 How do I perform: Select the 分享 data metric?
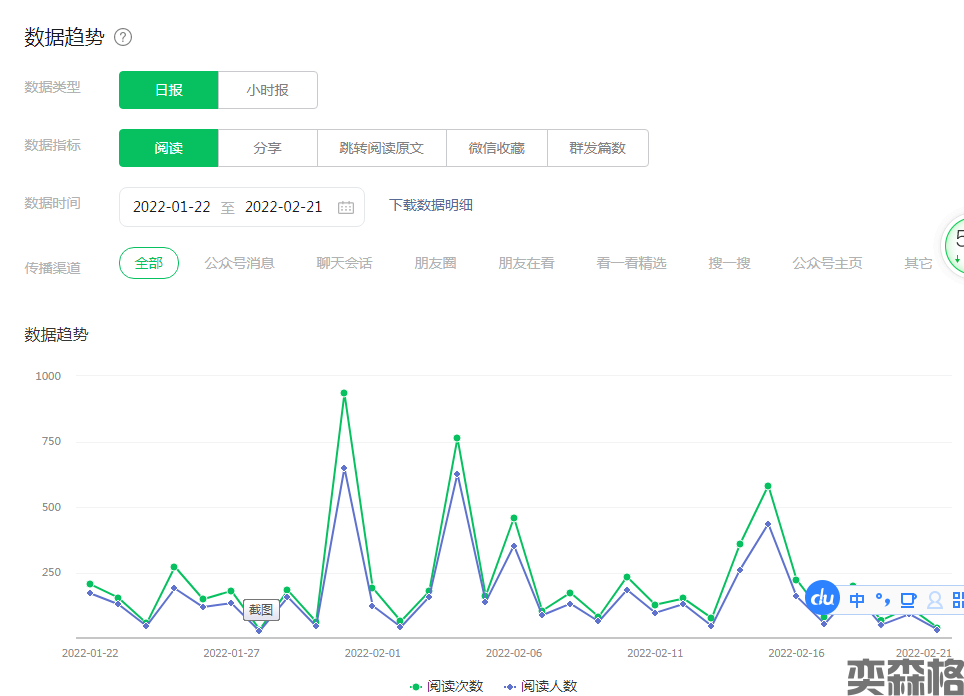click(x=267, y=148)
